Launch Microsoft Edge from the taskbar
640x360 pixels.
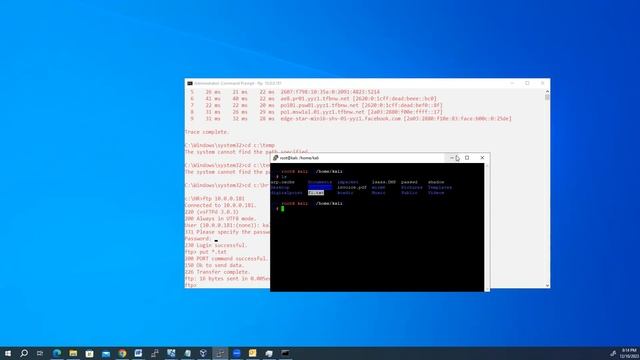[57, 353]
